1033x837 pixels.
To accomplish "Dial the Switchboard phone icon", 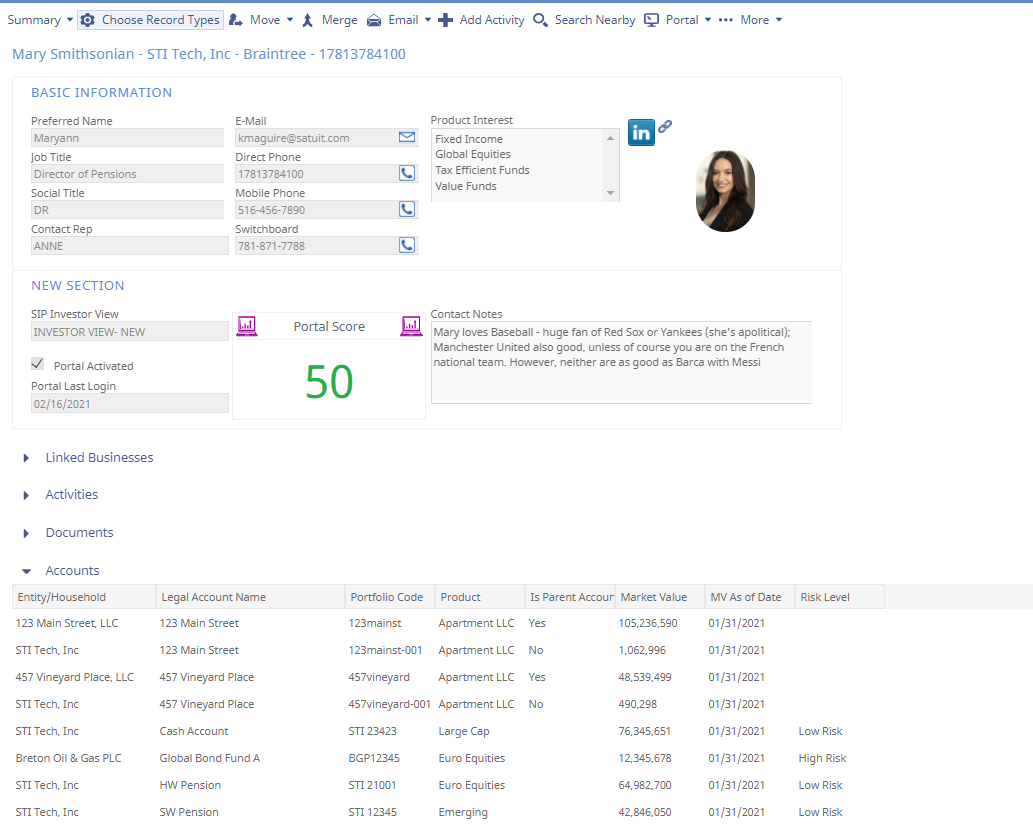I will [x=407, y=245].
